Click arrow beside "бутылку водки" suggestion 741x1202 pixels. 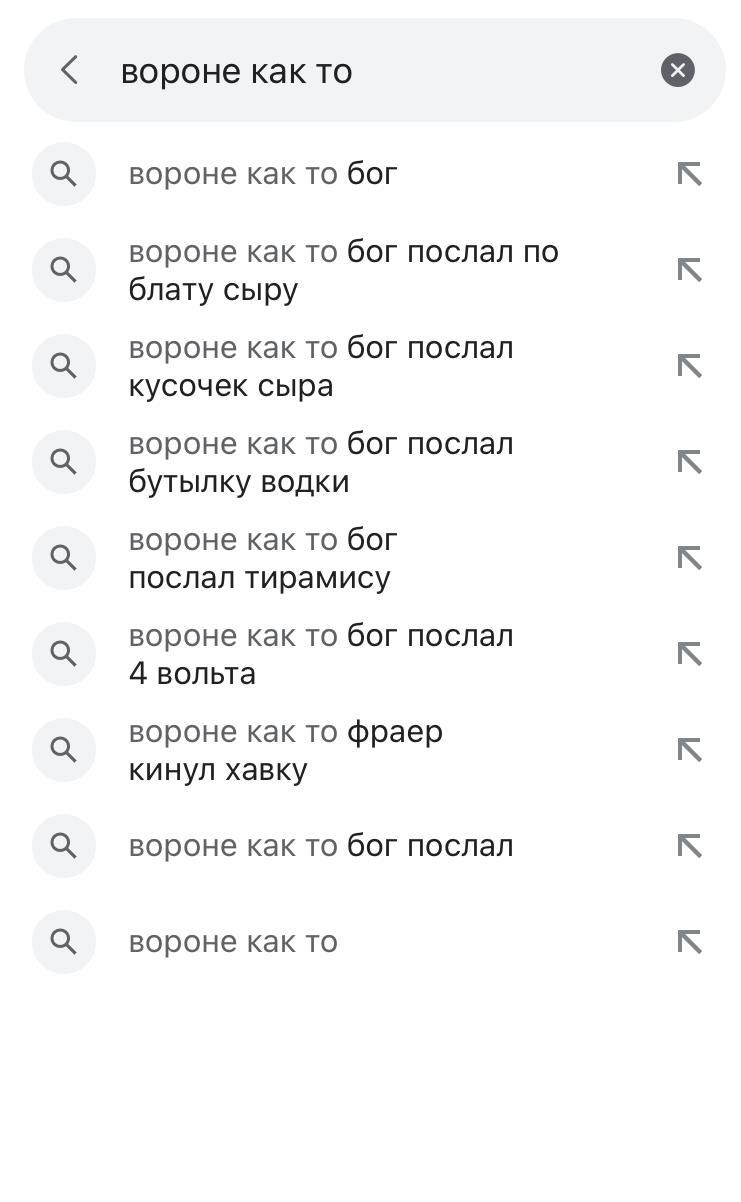(x=689, y=462)
